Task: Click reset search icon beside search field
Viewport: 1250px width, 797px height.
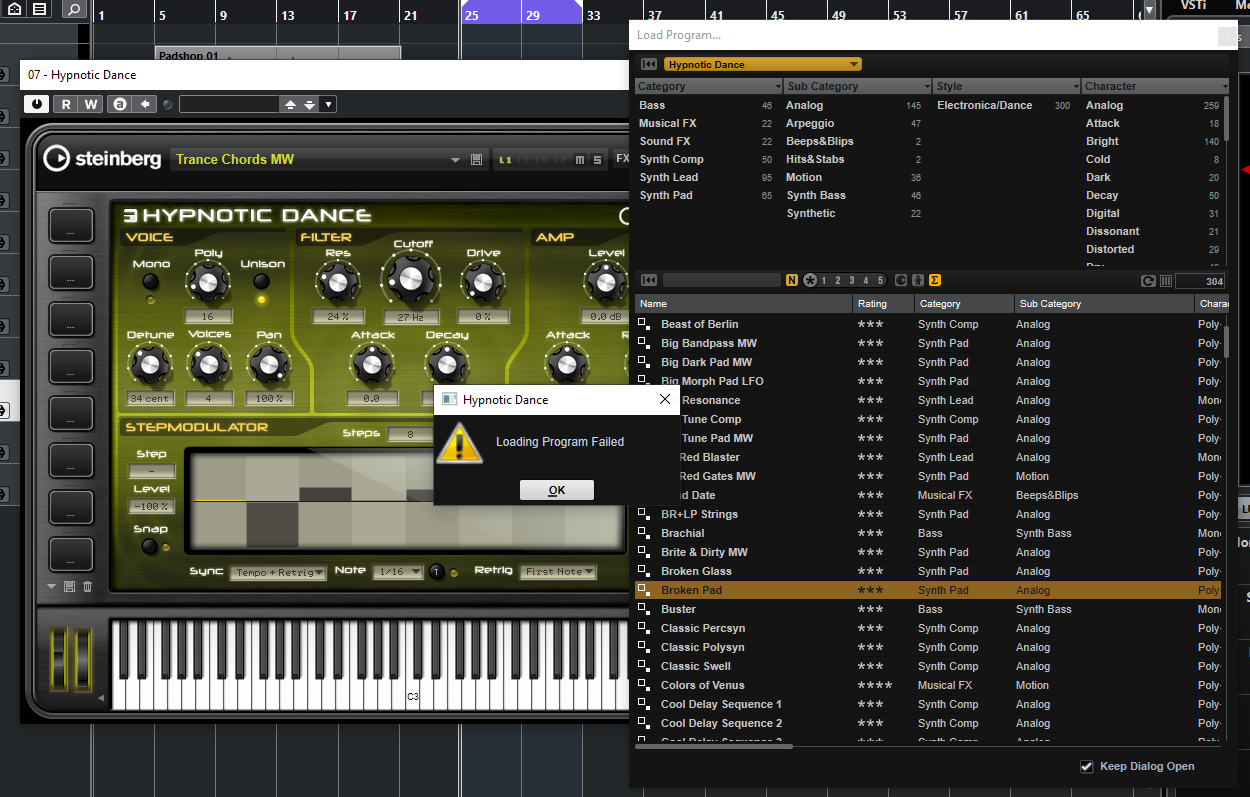Action: pyautogui.click(x=649, y=280)
